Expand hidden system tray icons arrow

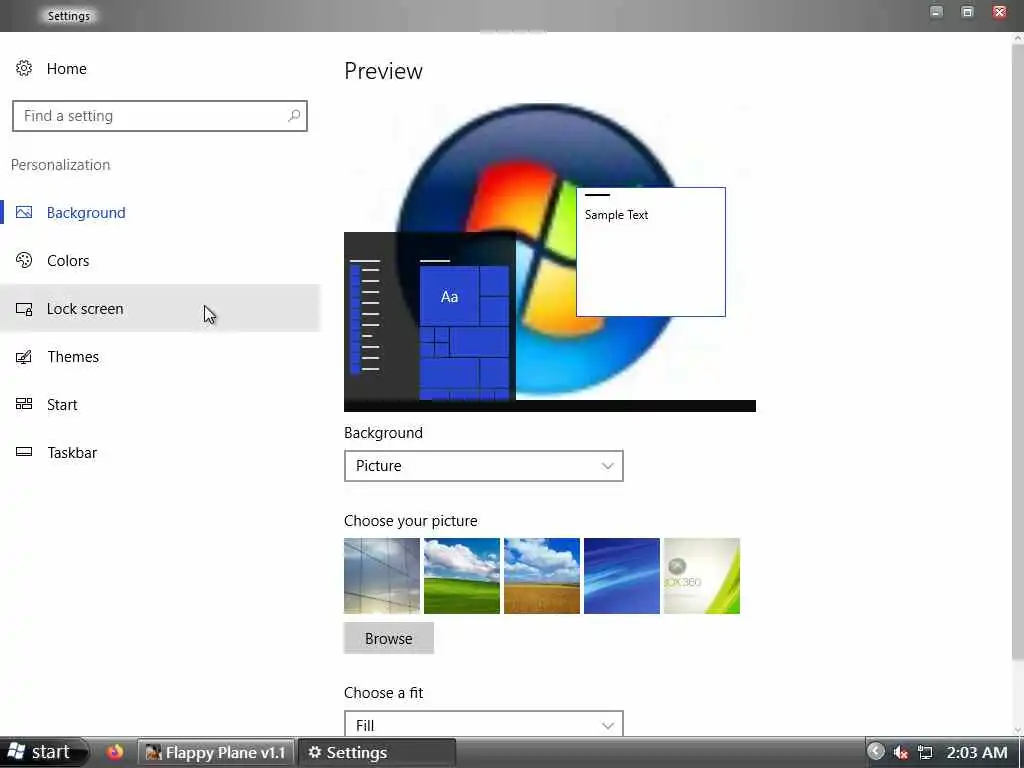click(x=876, y=752)
